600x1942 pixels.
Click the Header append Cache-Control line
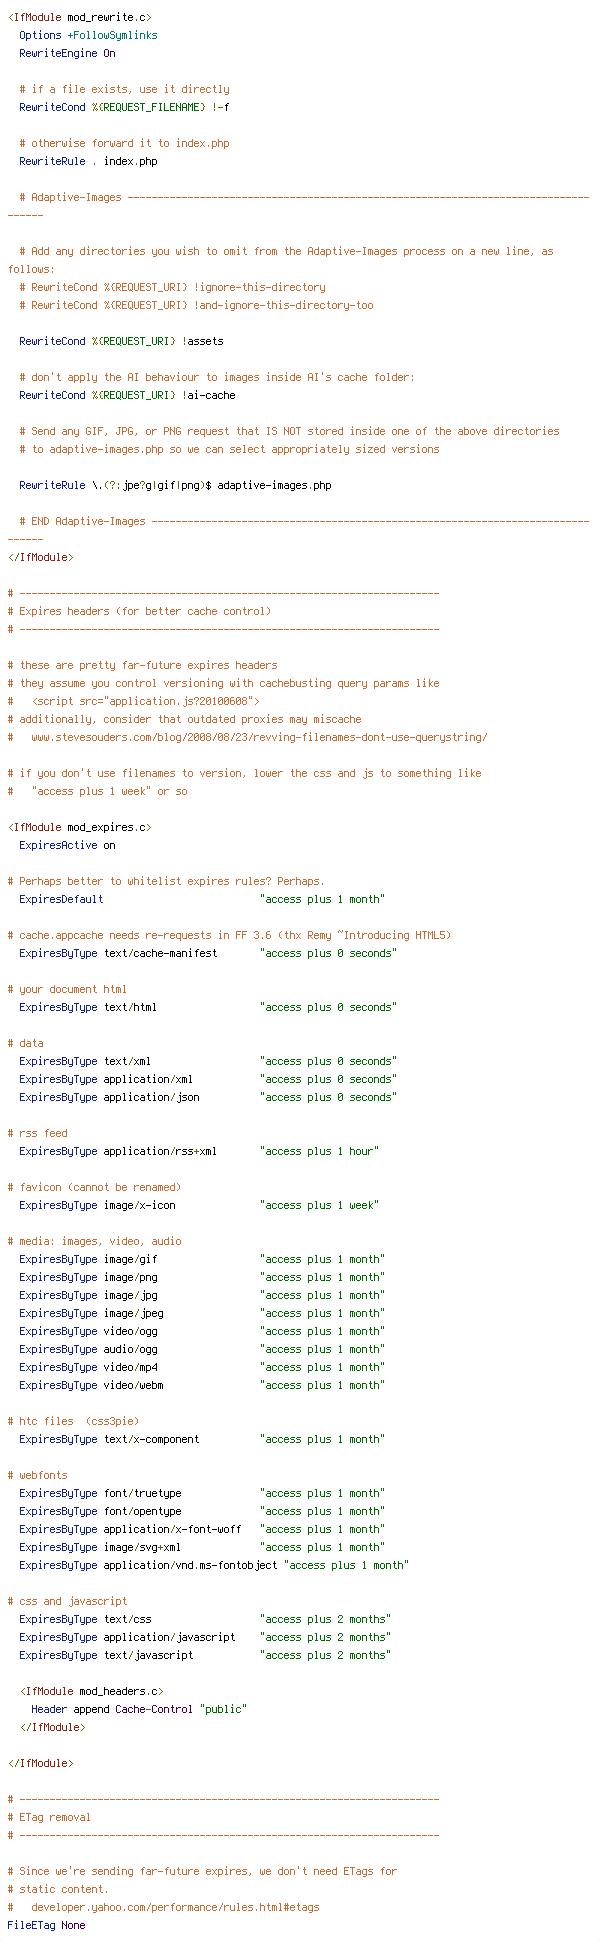pos(139,1709)
